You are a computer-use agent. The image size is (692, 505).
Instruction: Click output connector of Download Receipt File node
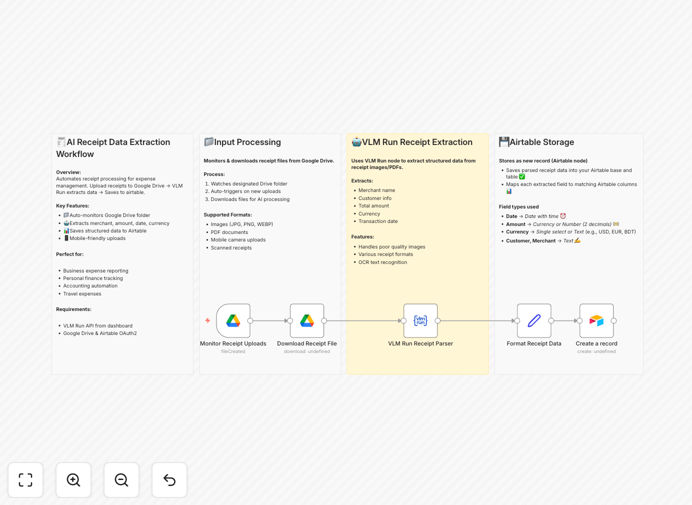coord(324,321)
